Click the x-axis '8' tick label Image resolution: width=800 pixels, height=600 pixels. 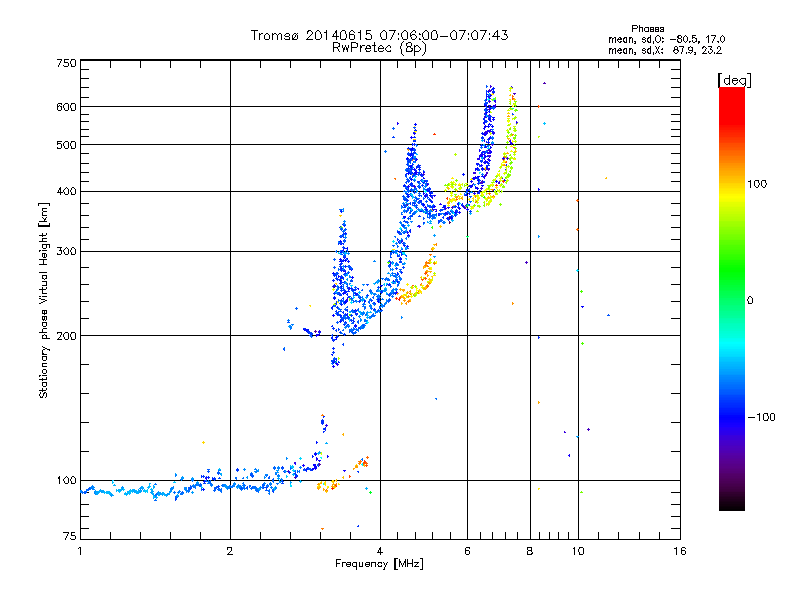point(530,551)
